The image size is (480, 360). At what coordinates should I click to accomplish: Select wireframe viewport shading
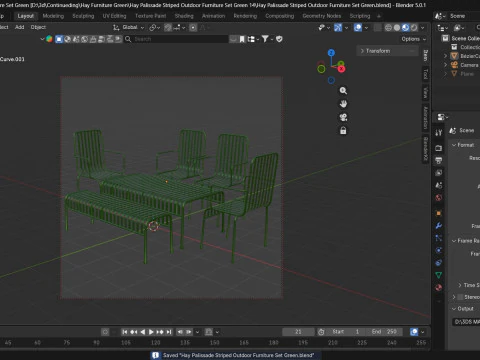point(388,28)
